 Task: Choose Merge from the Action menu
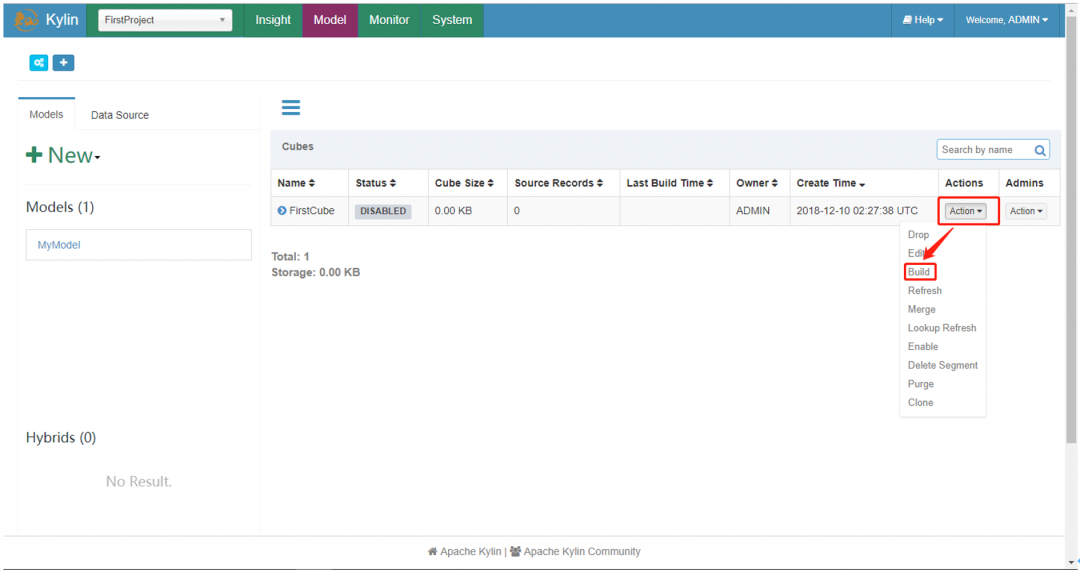point(922,309)
